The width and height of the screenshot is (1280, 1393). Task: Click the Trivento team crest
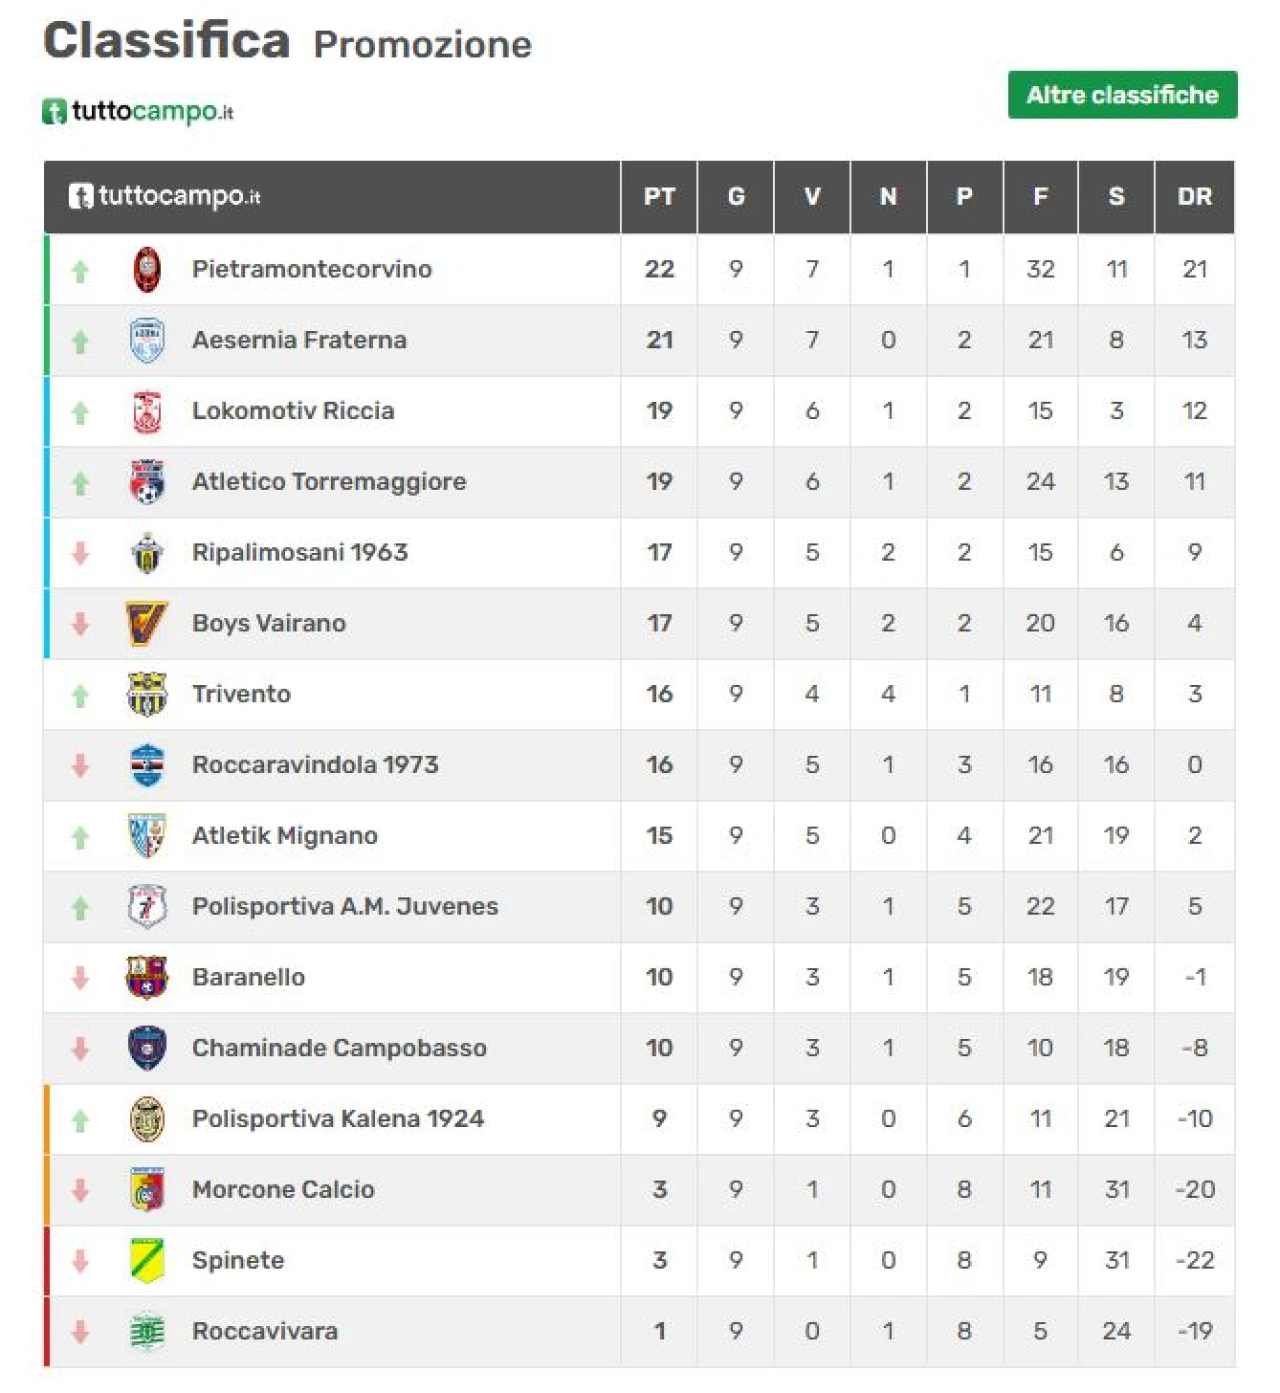click(147, 694)
